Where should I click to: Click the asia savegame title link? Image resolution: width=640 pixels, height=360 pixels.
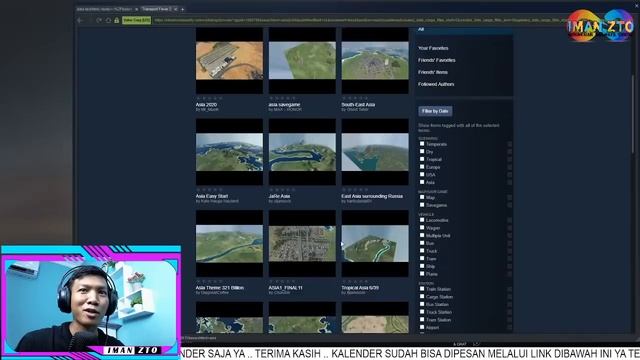[284, 104]
